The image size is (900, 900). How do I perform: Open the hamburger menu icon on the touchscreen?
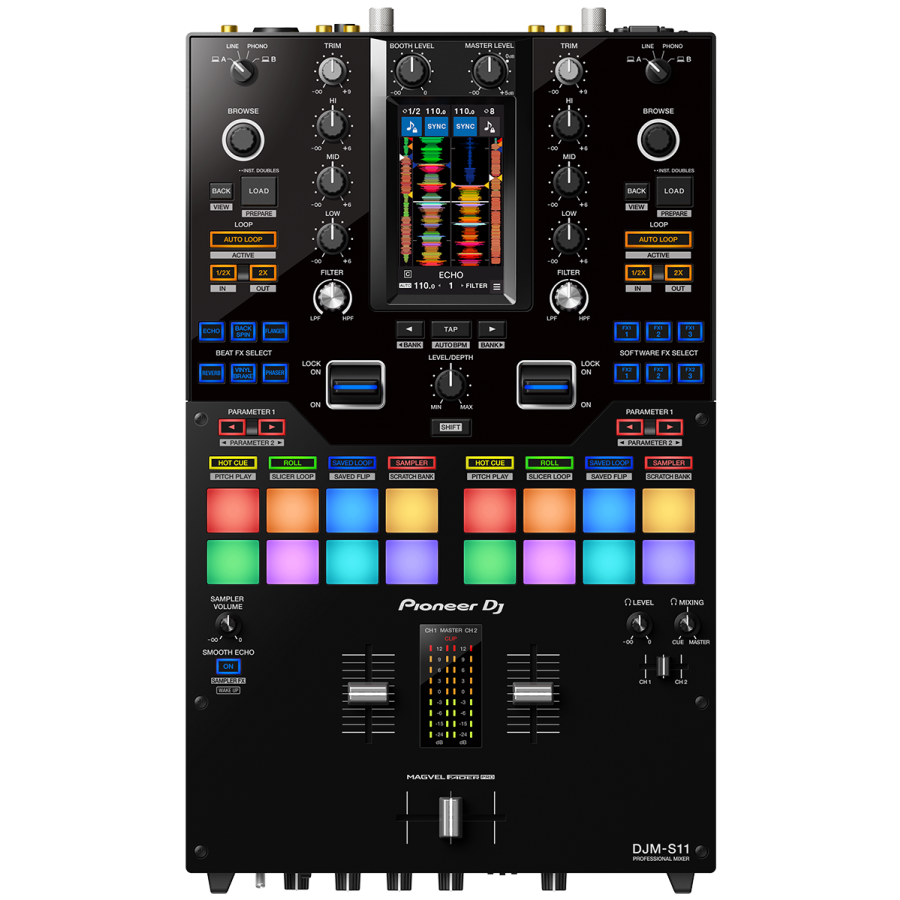pyautogui.click(x=497, y=286)
